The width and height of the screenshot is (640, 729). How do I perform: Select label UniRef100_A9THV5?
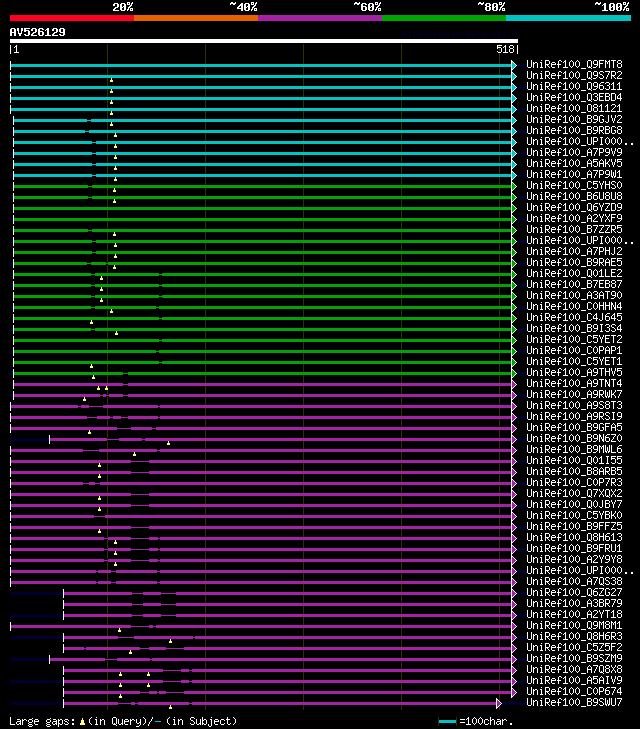pos(574,372)
